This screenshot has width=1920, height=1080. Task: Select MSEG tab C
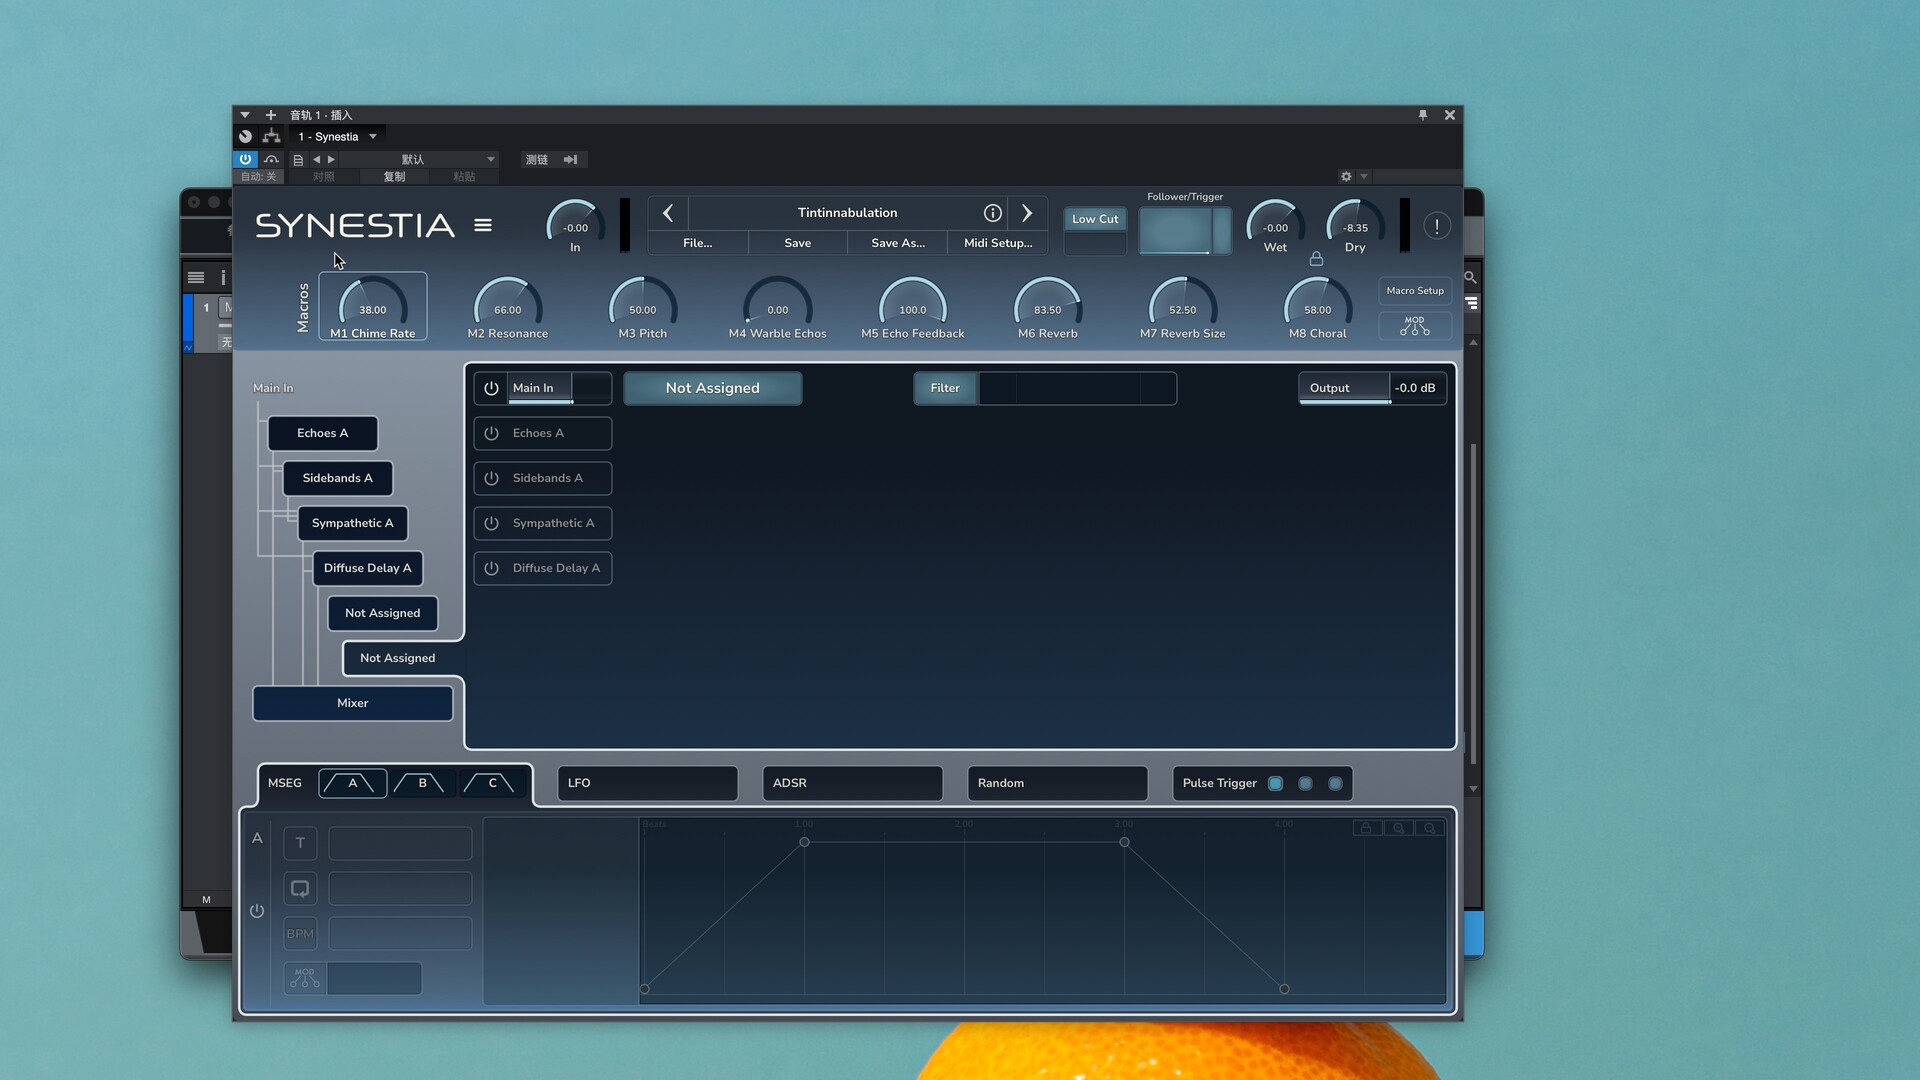coord(492,783)
